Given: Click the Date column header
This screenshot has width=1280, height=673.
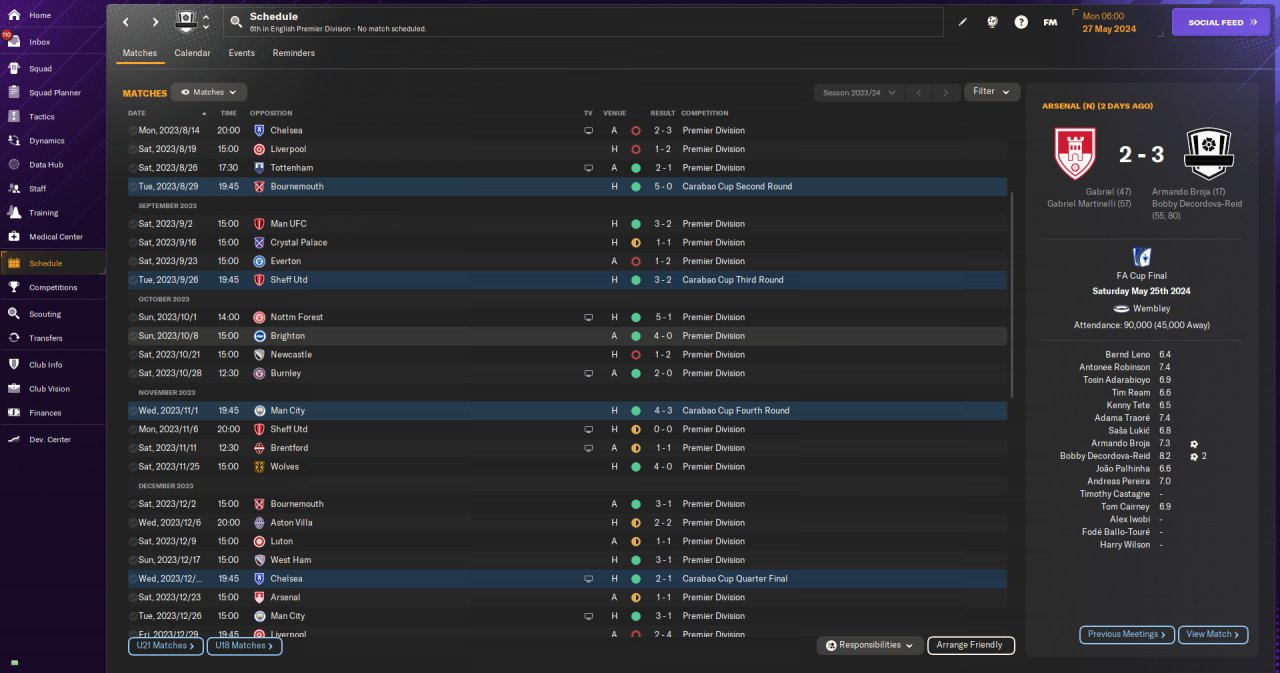Looking at the screenshot, I should [137, 113].
